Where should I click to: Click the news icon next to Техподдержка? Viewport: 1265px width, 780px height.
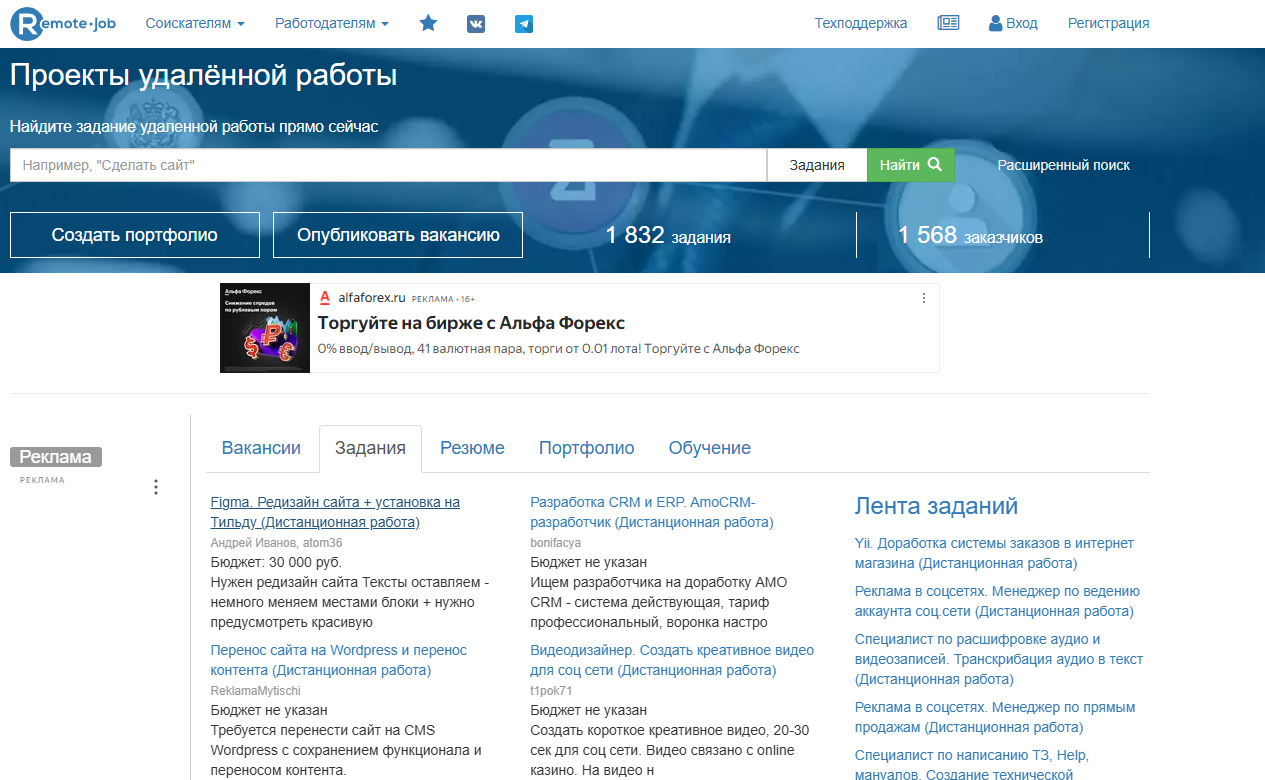(x=948, y=23)
